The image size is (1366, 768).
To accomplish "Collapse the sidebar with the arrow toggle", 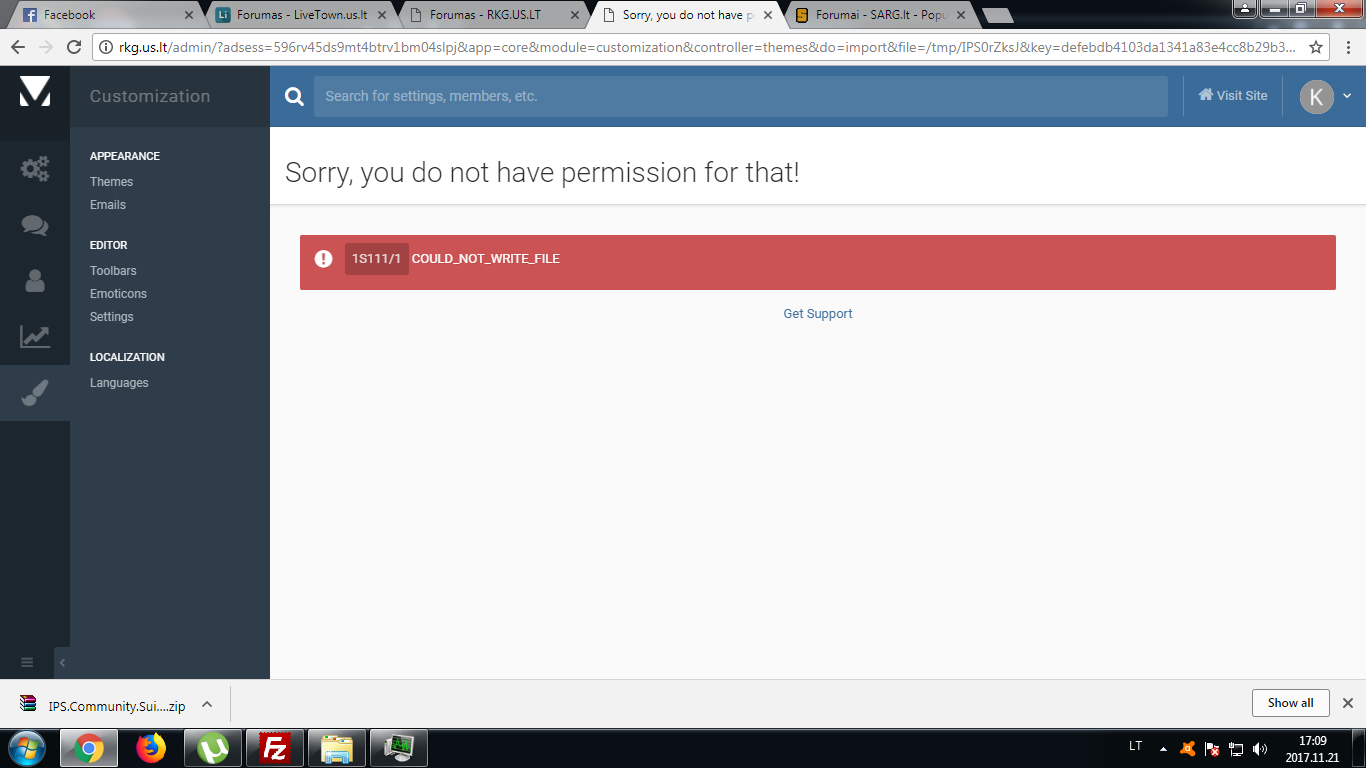I will tap(62, 662).
